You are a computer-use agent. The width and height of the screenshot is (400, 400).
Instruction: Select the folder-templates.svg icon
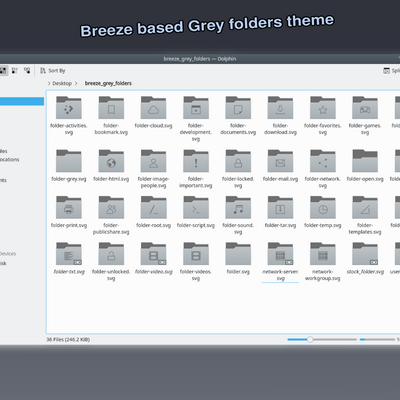click(365, 207)
